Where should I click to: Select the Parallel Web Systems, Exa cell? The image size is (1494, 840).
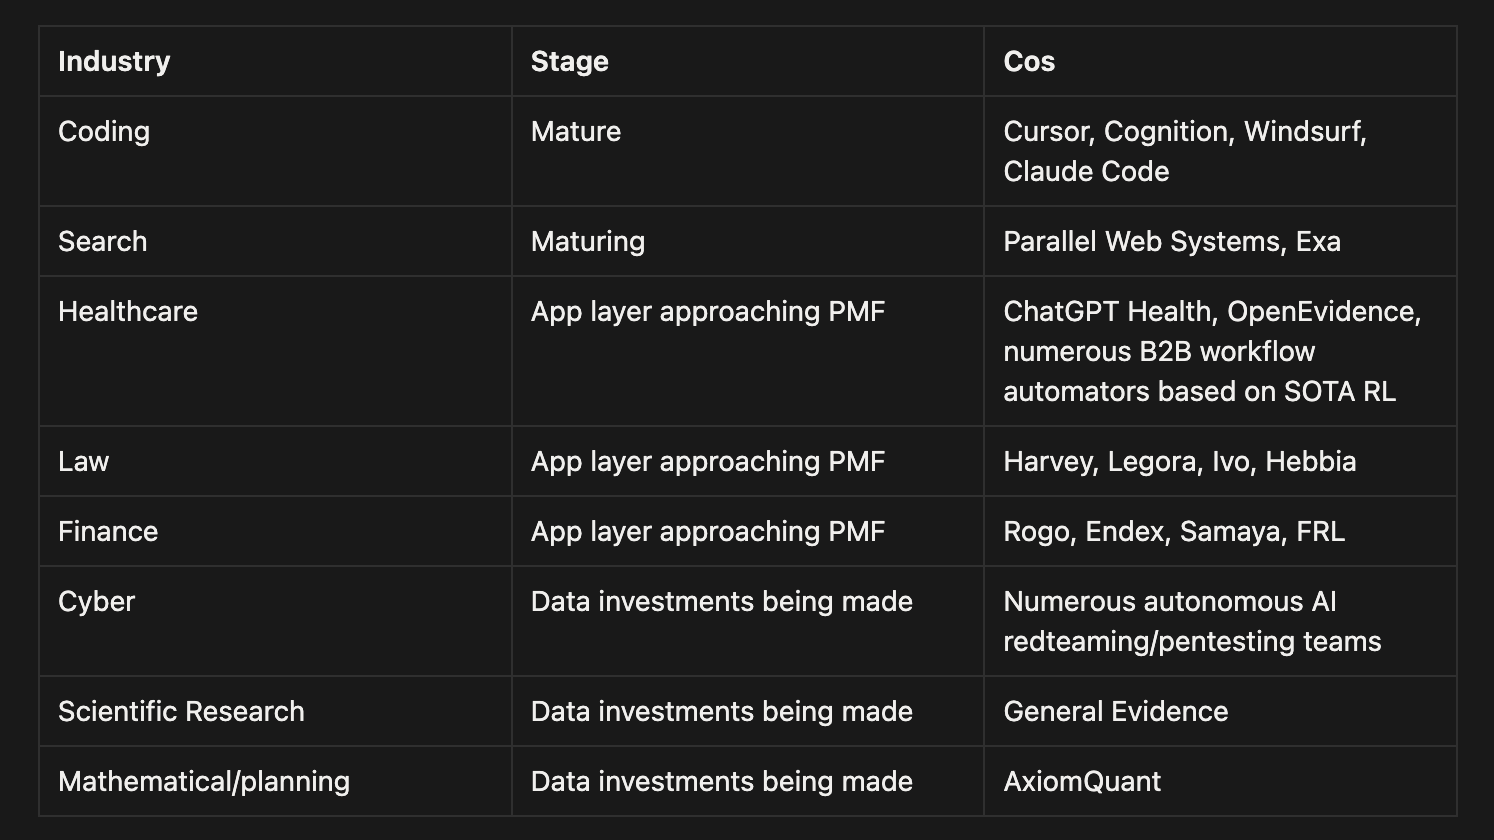coord(1220,241)
